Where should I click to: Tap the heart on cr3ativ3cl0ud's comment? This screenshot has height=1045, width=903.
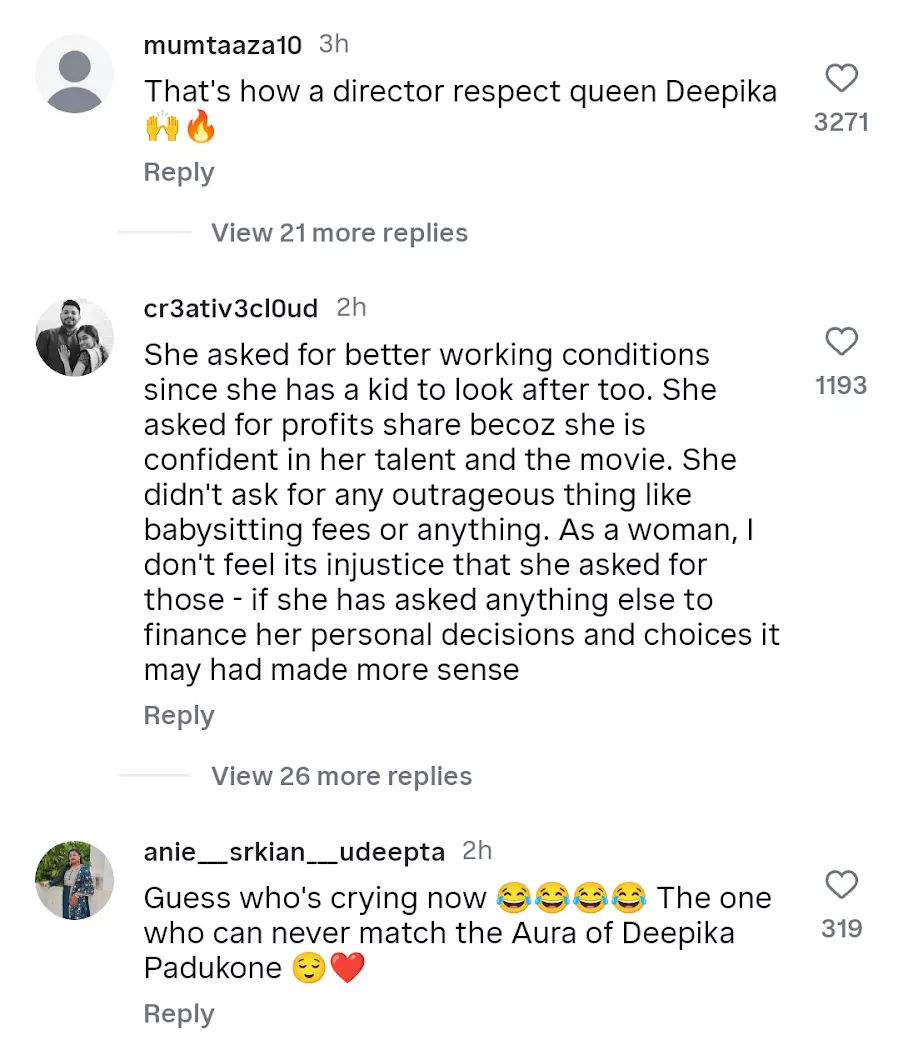[x=842, y=342]
